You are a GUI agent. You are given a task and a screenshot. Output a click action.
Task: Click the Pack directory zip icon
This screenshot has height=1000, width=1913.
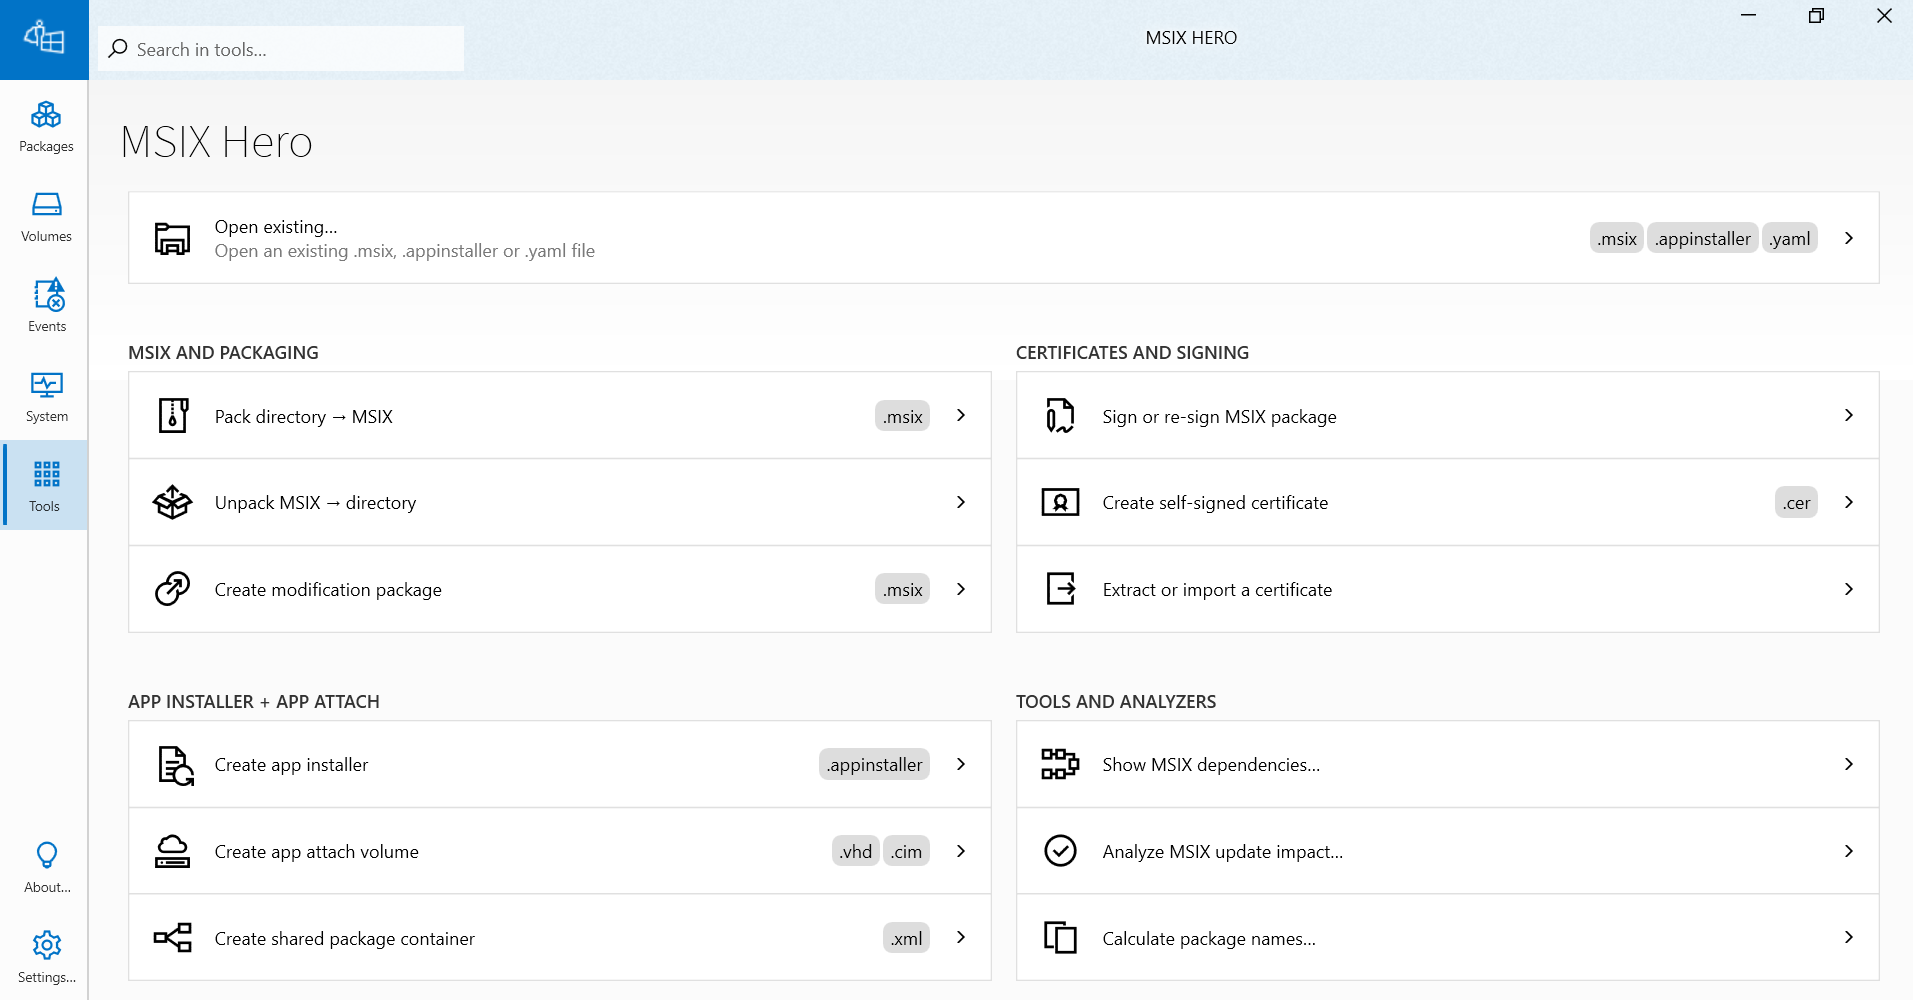pyautogui.click(x=173, y=415)
